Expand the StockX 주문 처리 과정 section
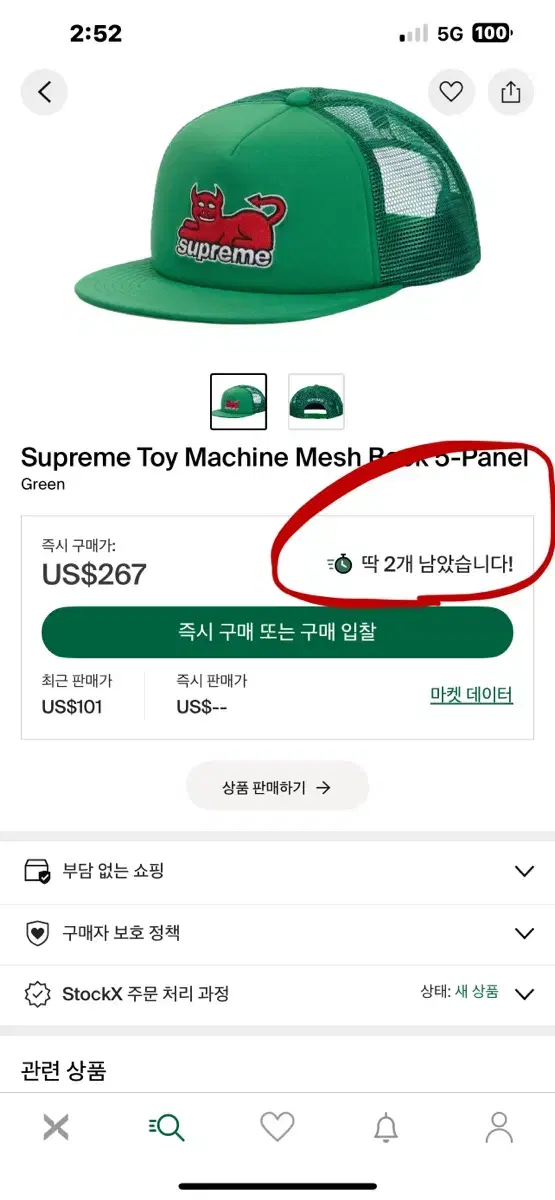Viewport: 555px width, 1200px height. (277, 994)
